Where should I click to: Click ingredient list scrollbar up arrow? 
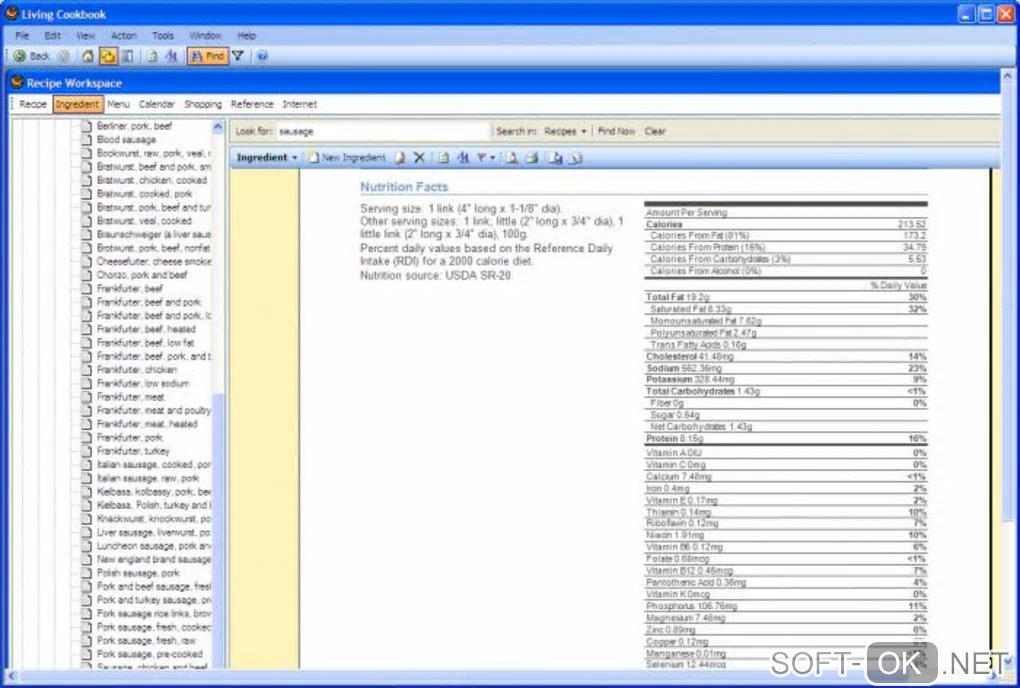(218, 127)
